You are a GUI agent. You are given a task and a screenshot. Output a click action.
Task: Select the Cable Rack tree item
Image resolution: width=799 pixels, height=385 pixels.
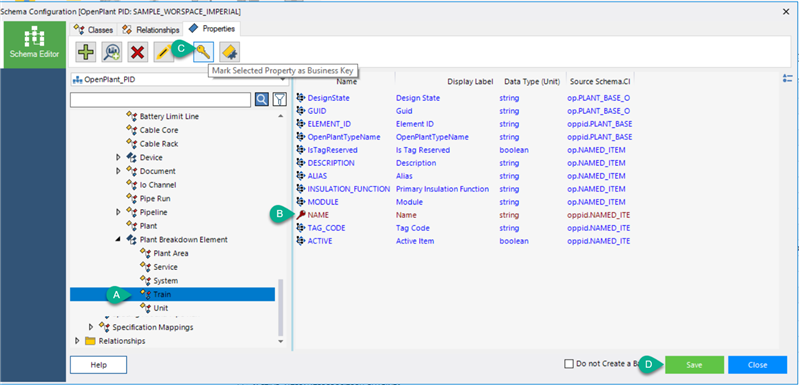pyautogui.click(x=159, y=144)
